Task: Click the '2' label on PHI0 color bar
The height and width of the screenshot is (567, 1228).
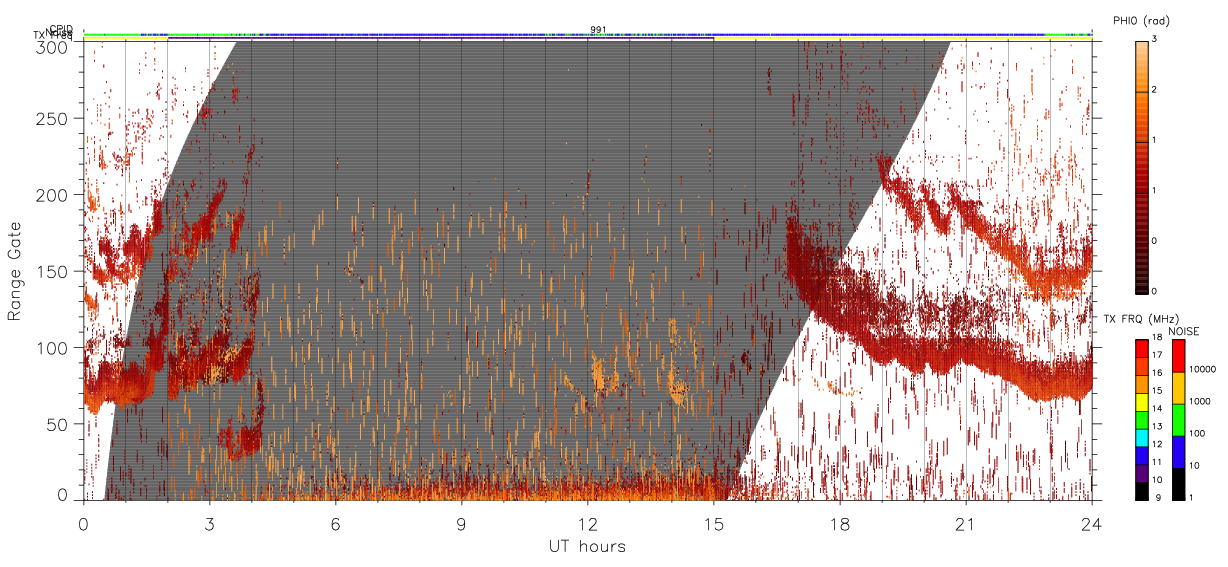Action: click(1155, 90)
